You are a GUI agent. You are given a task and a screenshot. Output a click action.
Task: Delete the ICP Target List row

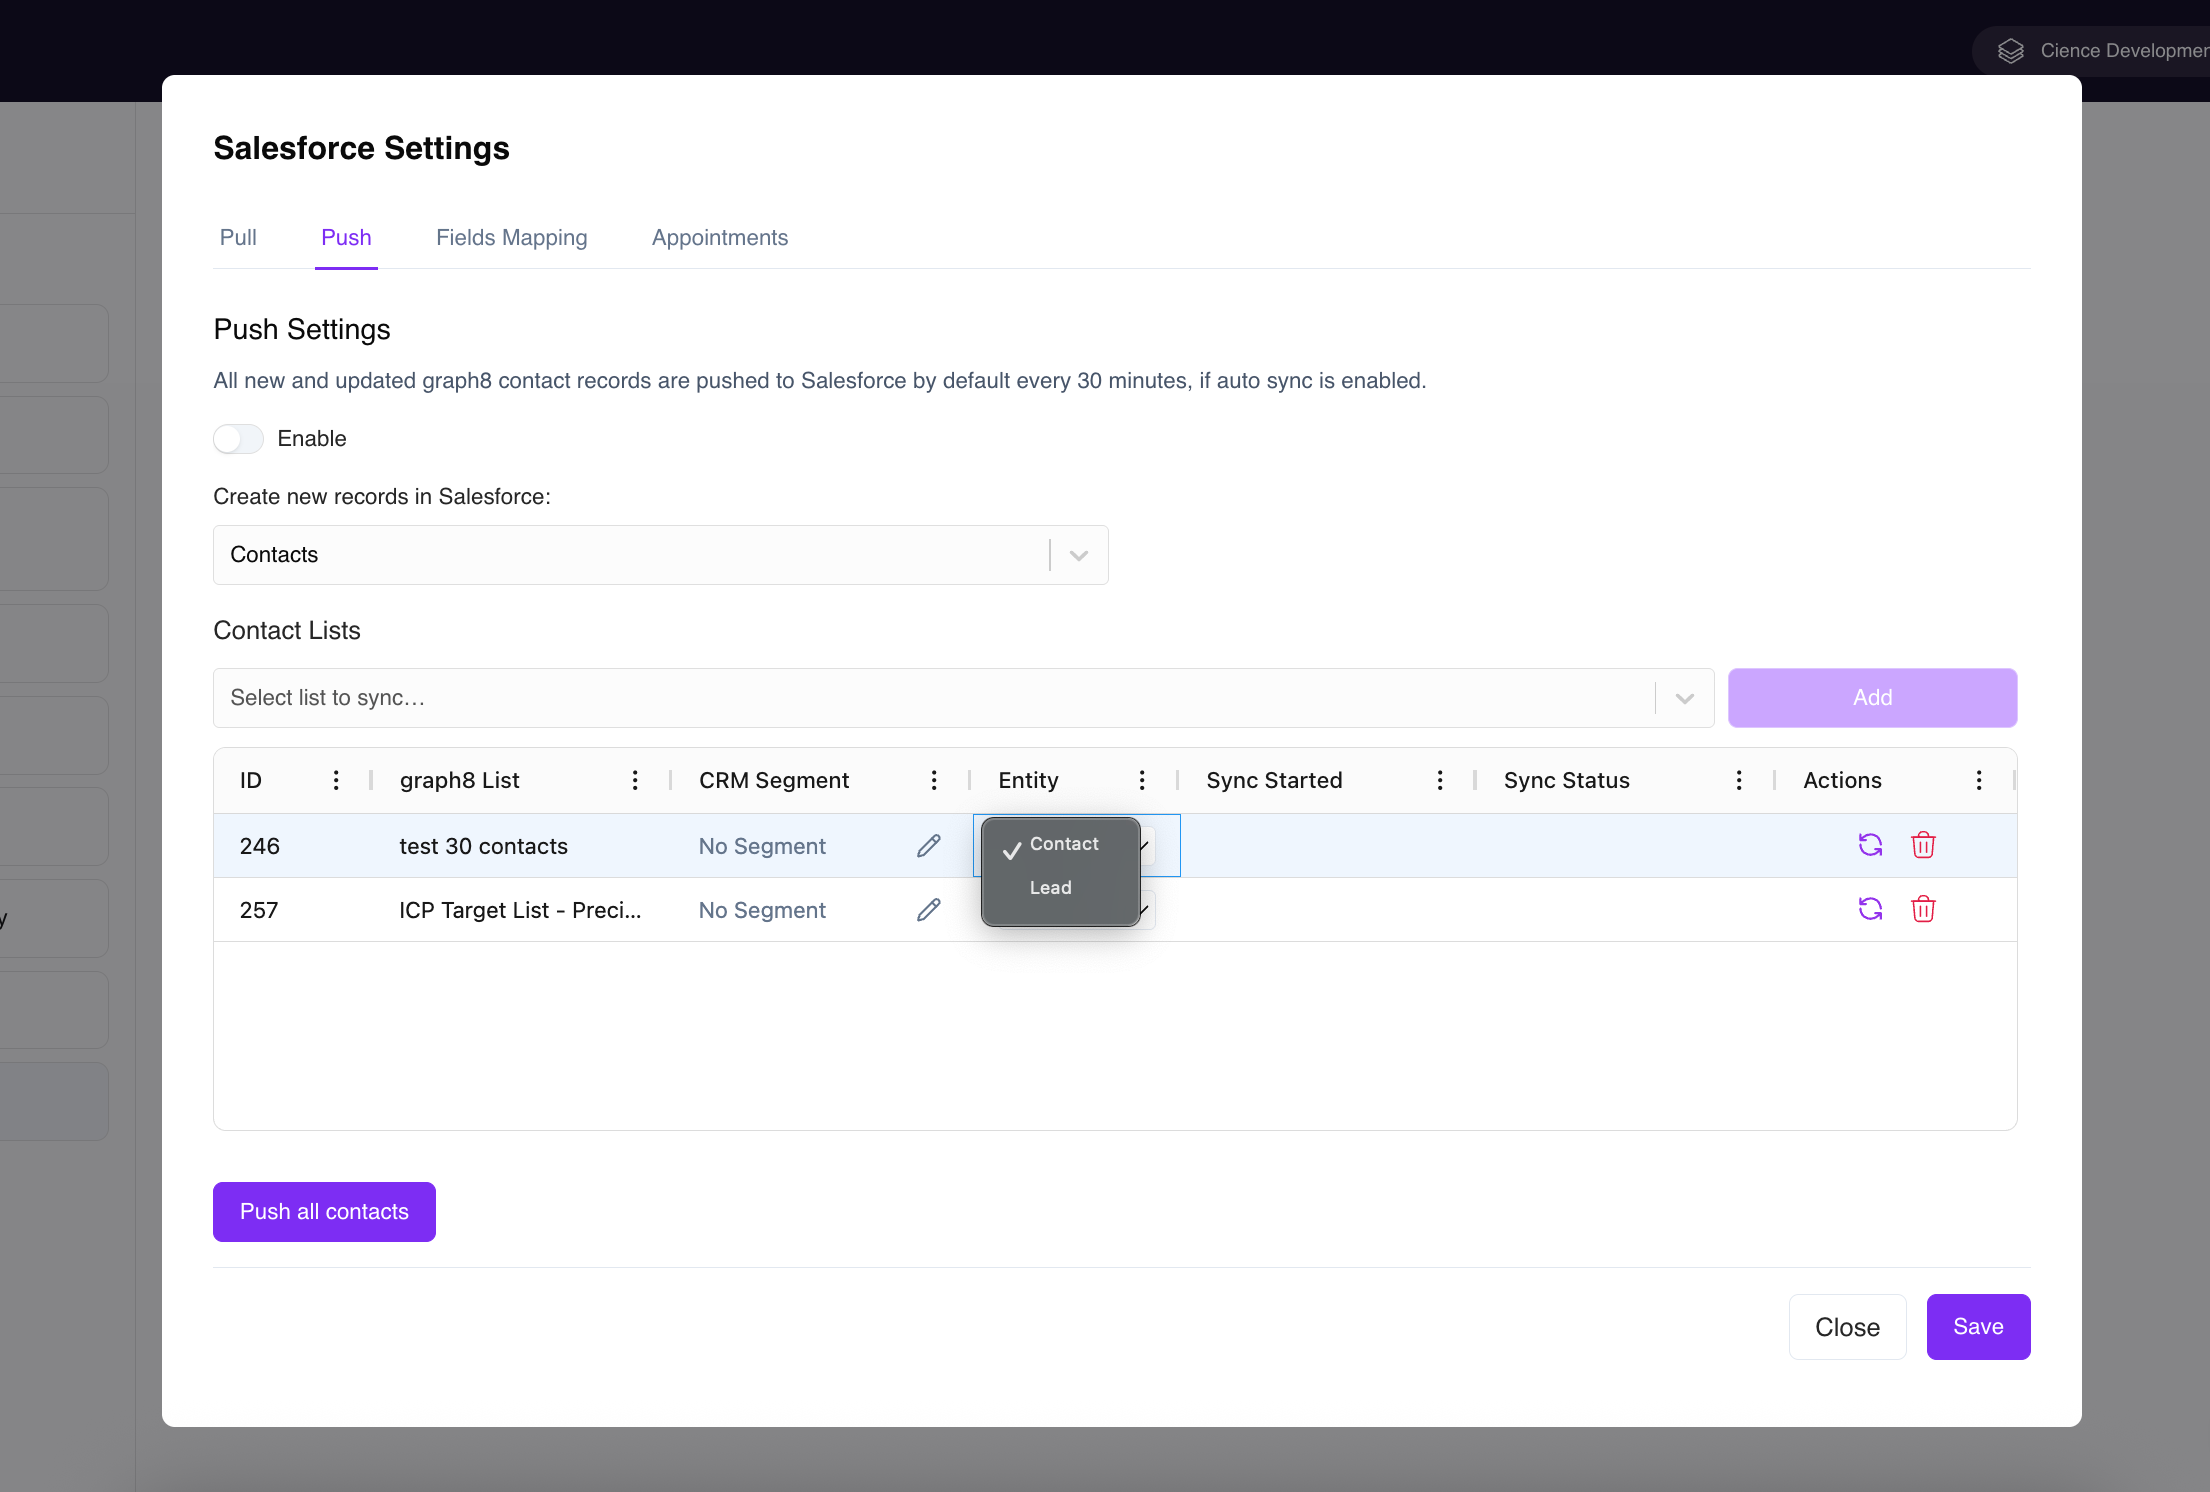coord(1923,909)
